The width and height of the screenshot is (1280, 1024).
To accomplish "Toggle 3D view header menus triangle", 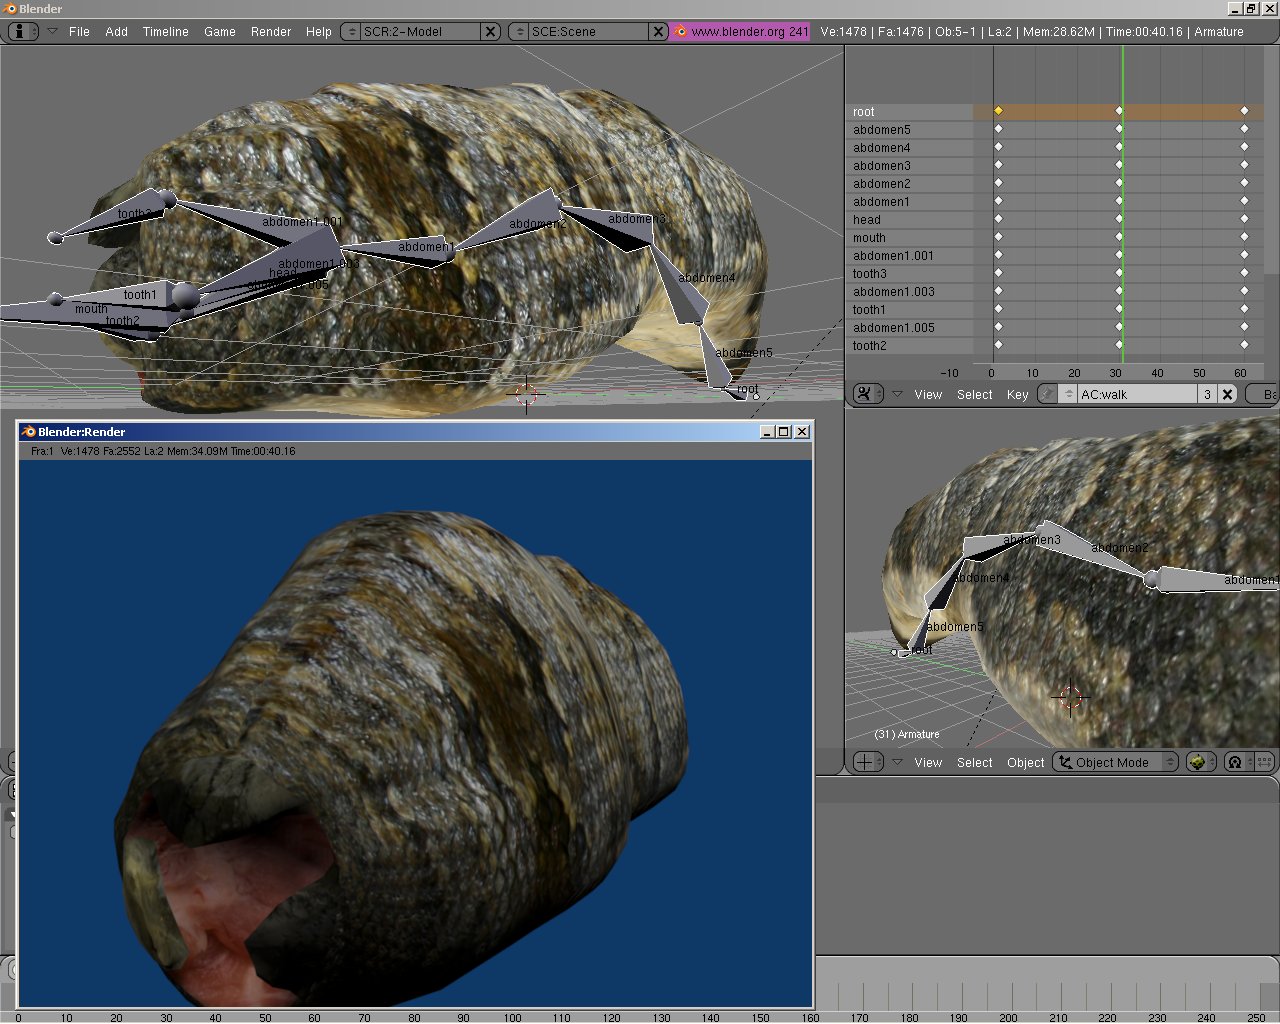I will [897, 762].
